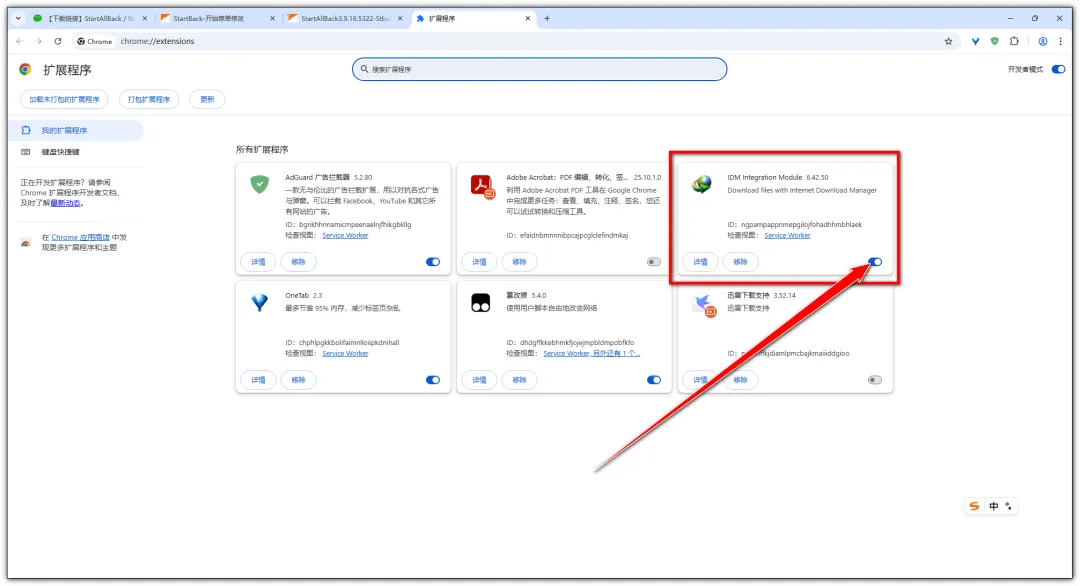The width and height of the screenshot is (1080, 586).
Task: Open 详情 for IDM Integration Module
Action: pyautogui.click(x=700, y=262)
